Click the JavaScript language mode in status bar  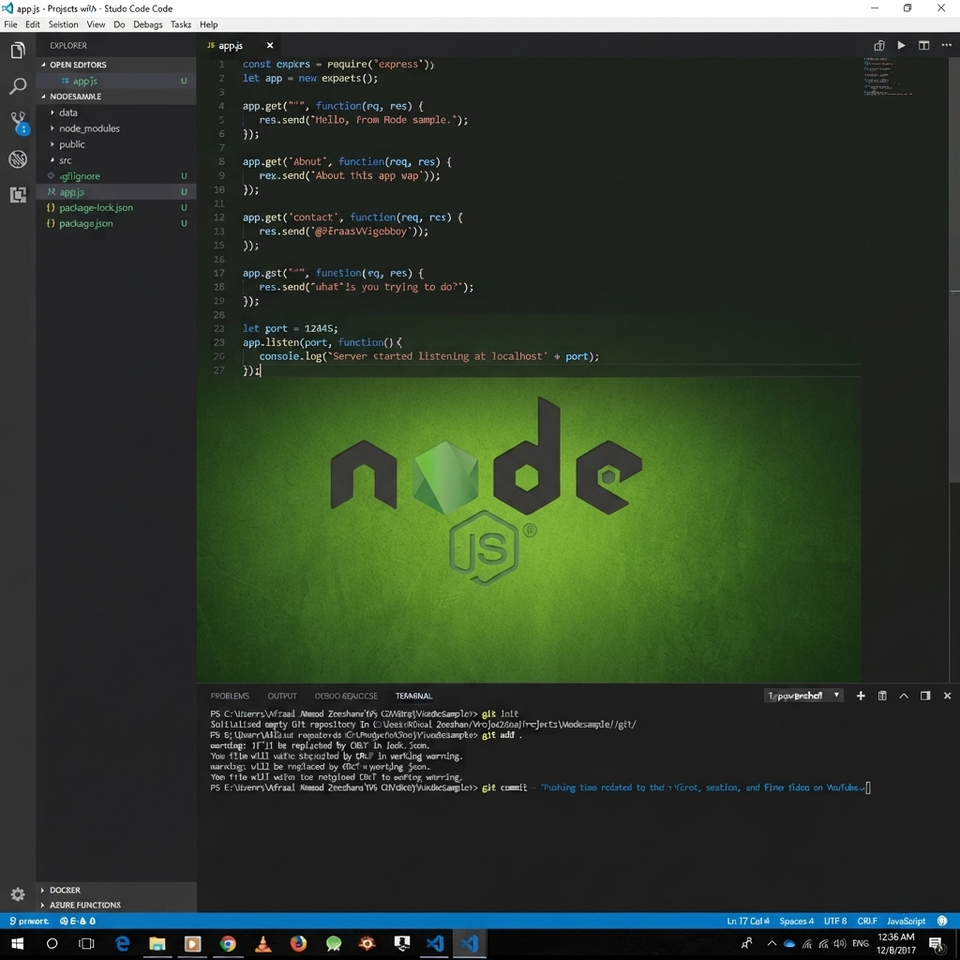(x=906, y=921)
